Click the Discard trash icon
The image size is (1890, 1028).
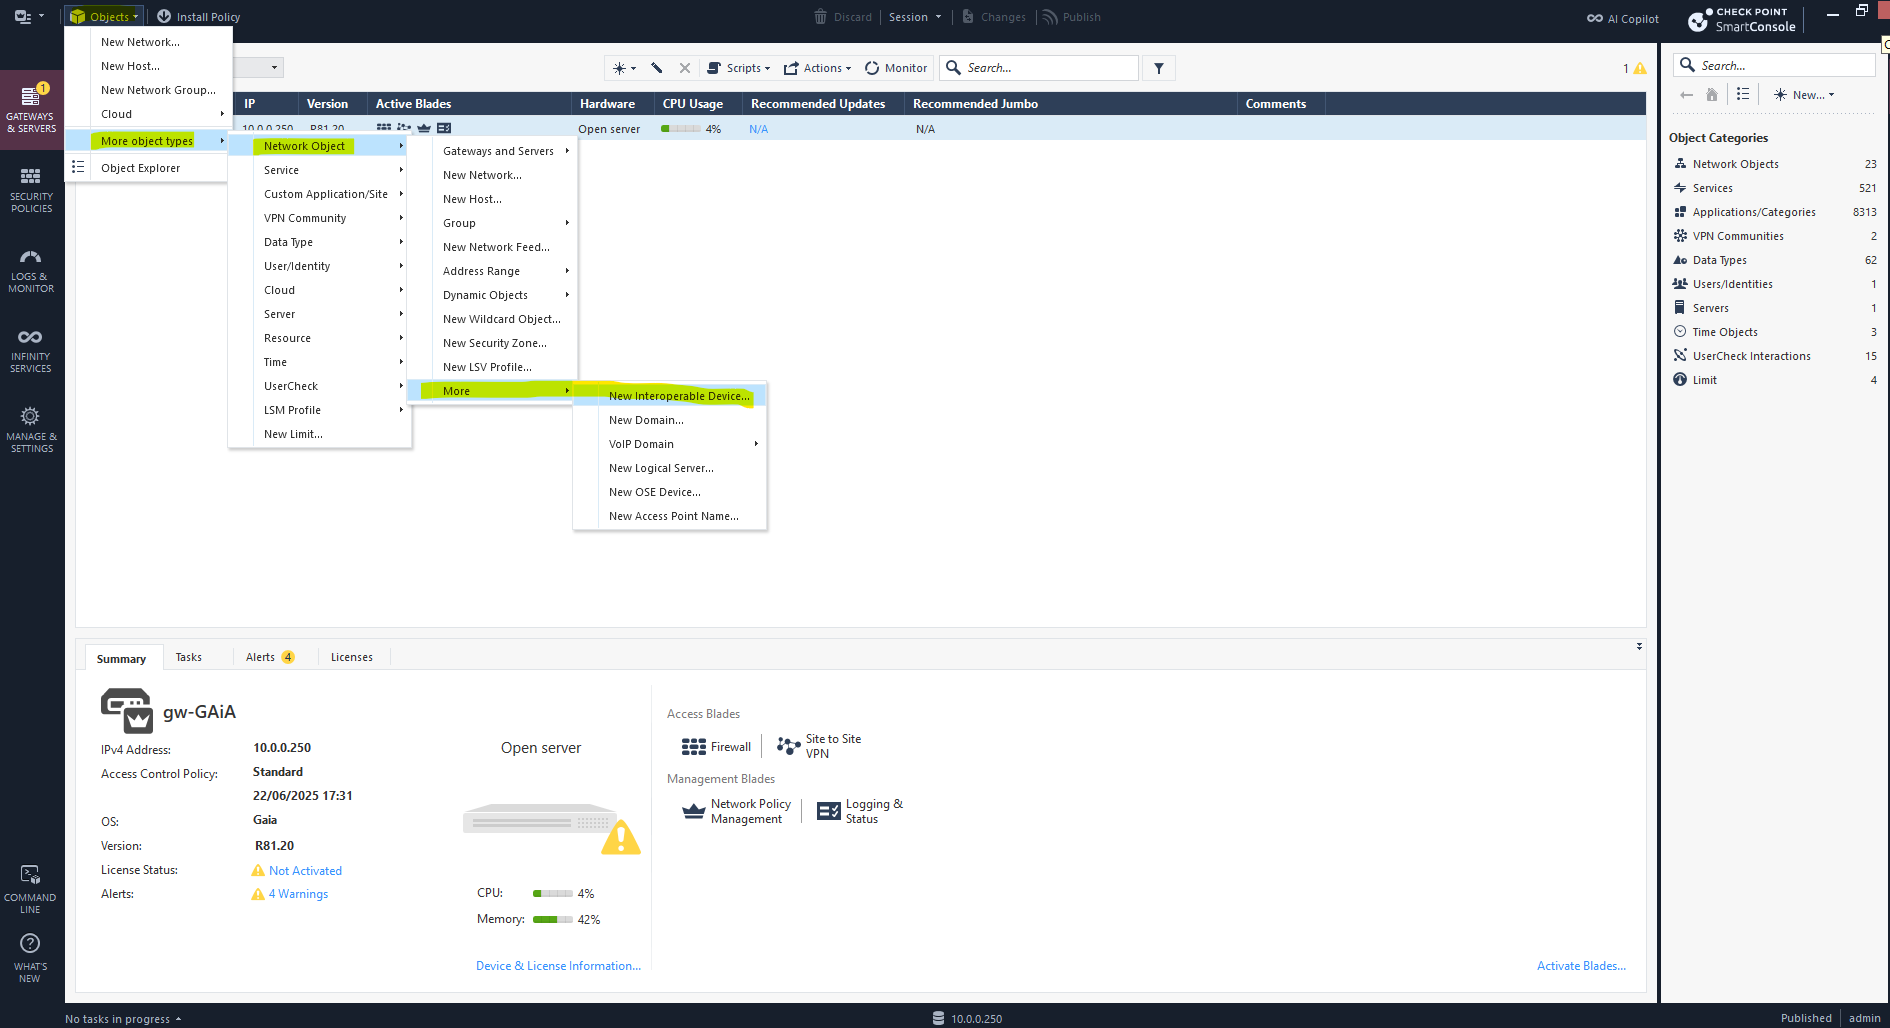820,16
